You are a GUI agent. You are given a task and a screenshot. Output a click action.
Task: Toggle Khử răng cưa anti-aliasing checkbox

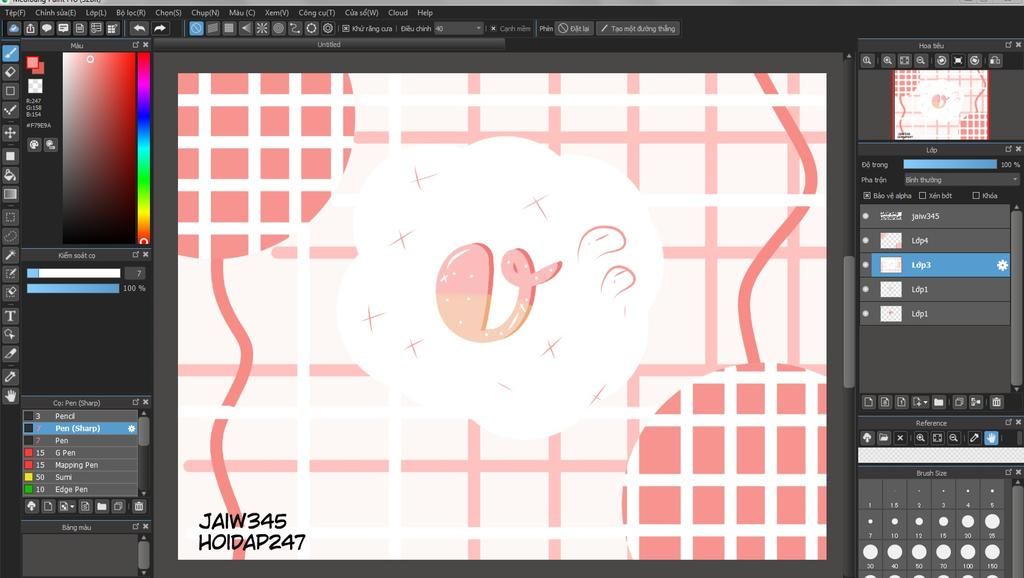(x=345, y=29)
